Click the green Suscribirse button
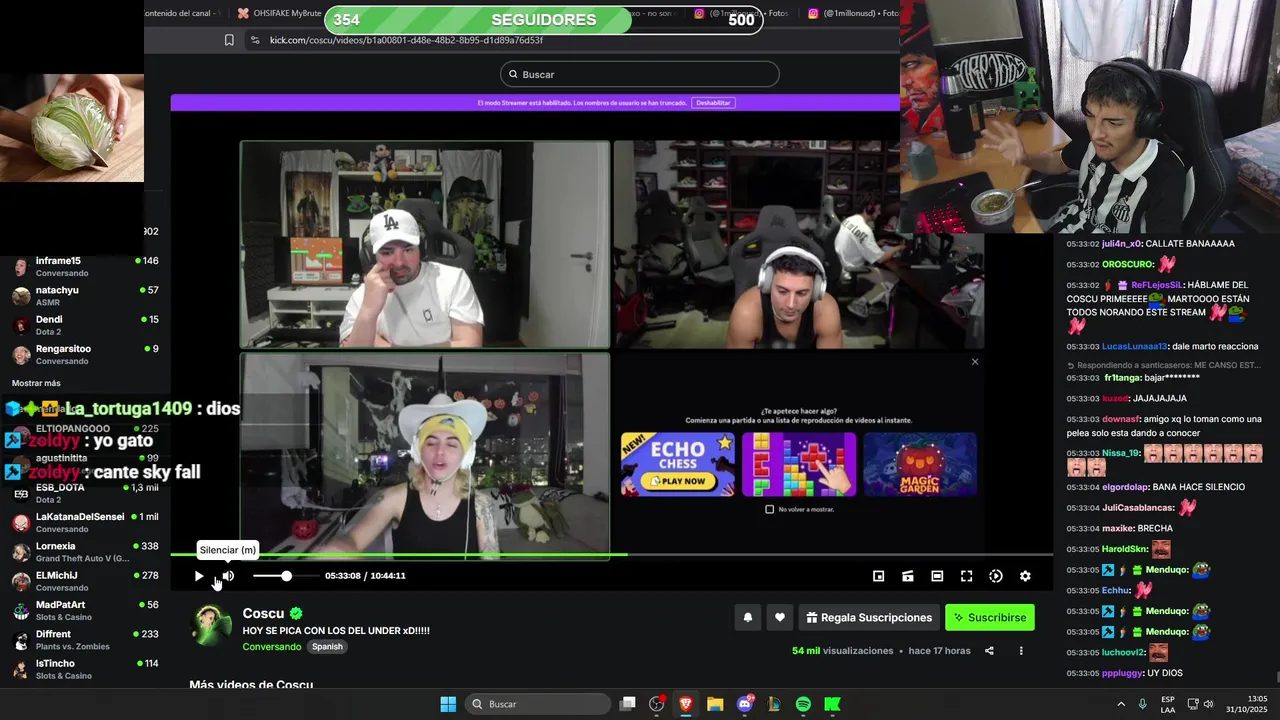The image size is (1280, 720). click(990, 618)
